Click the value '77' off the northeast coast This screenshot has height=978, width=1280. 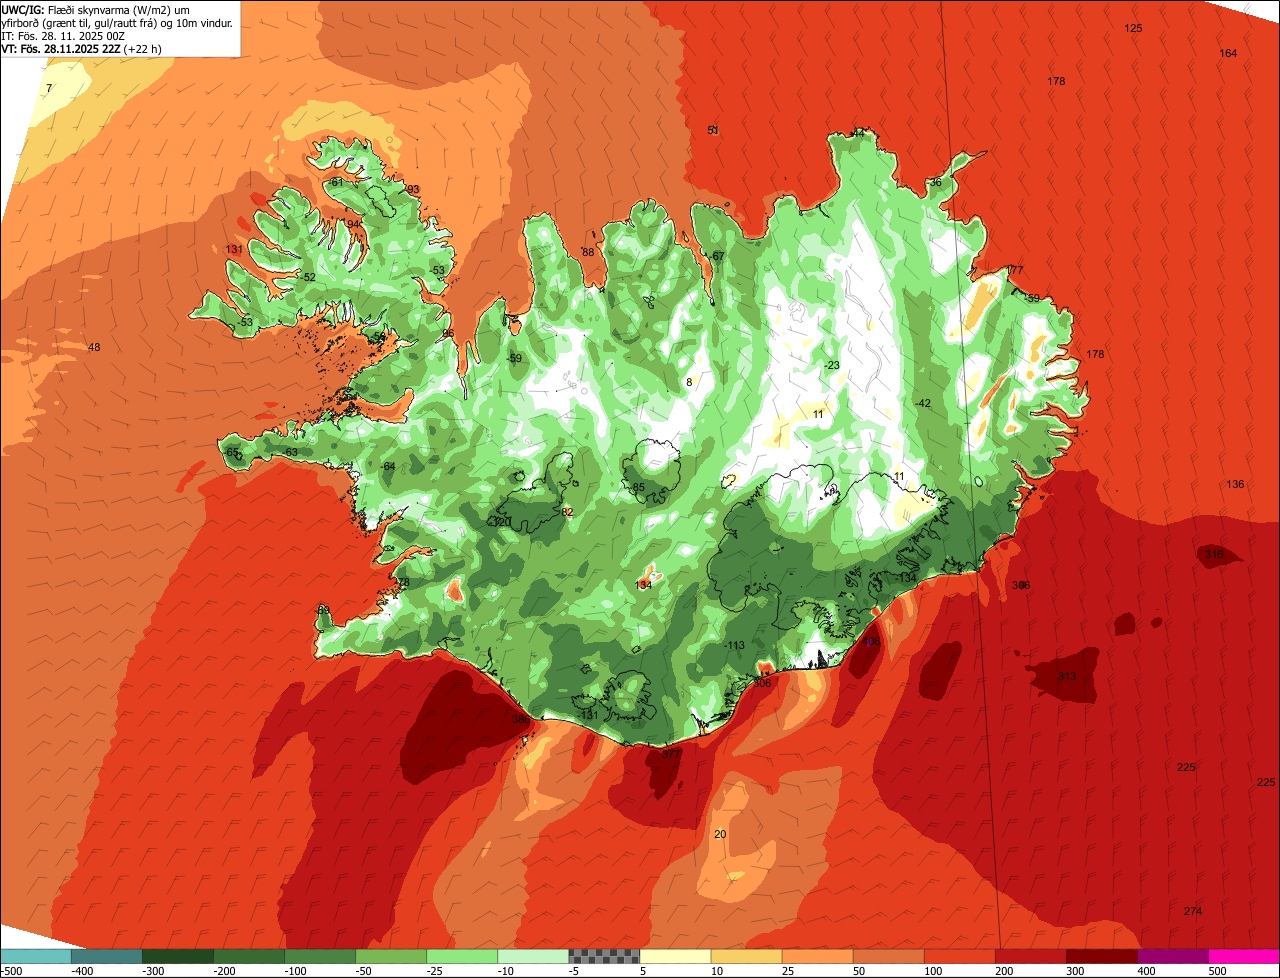pyautogui.click(x=1017, y=270)
